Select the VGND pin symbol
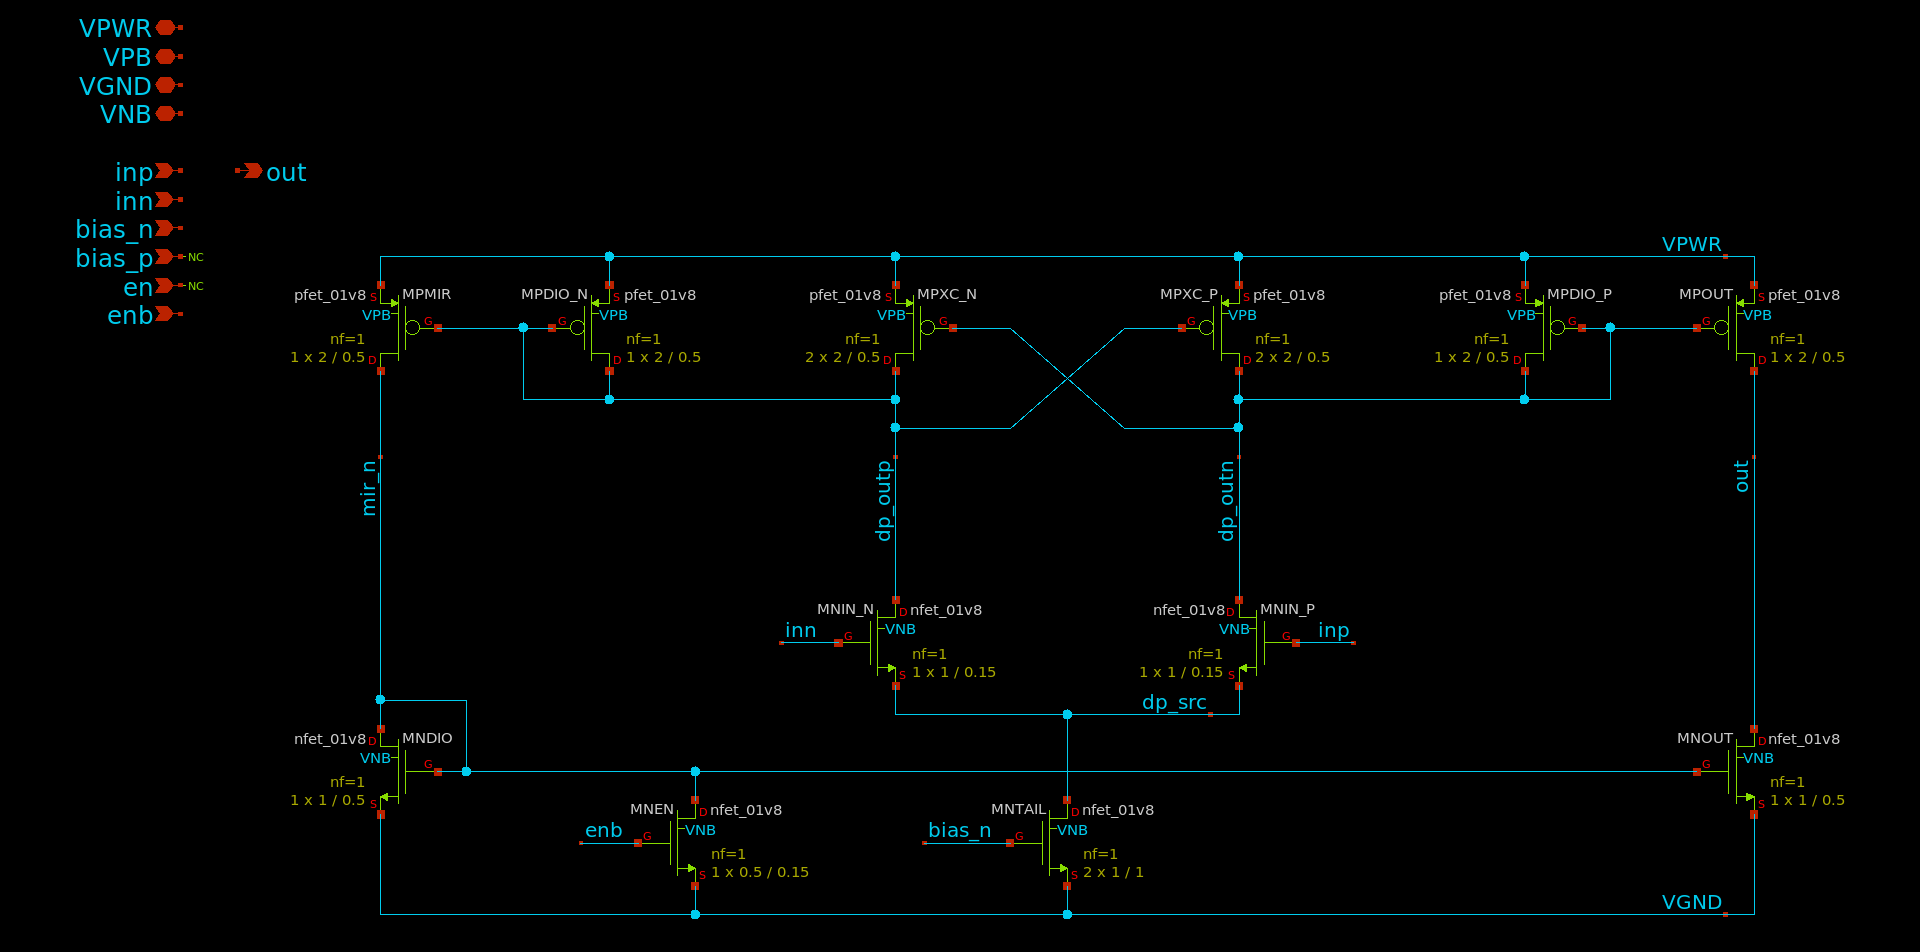Viewport: 1920px width, 952px height. [x=168, y=86]
